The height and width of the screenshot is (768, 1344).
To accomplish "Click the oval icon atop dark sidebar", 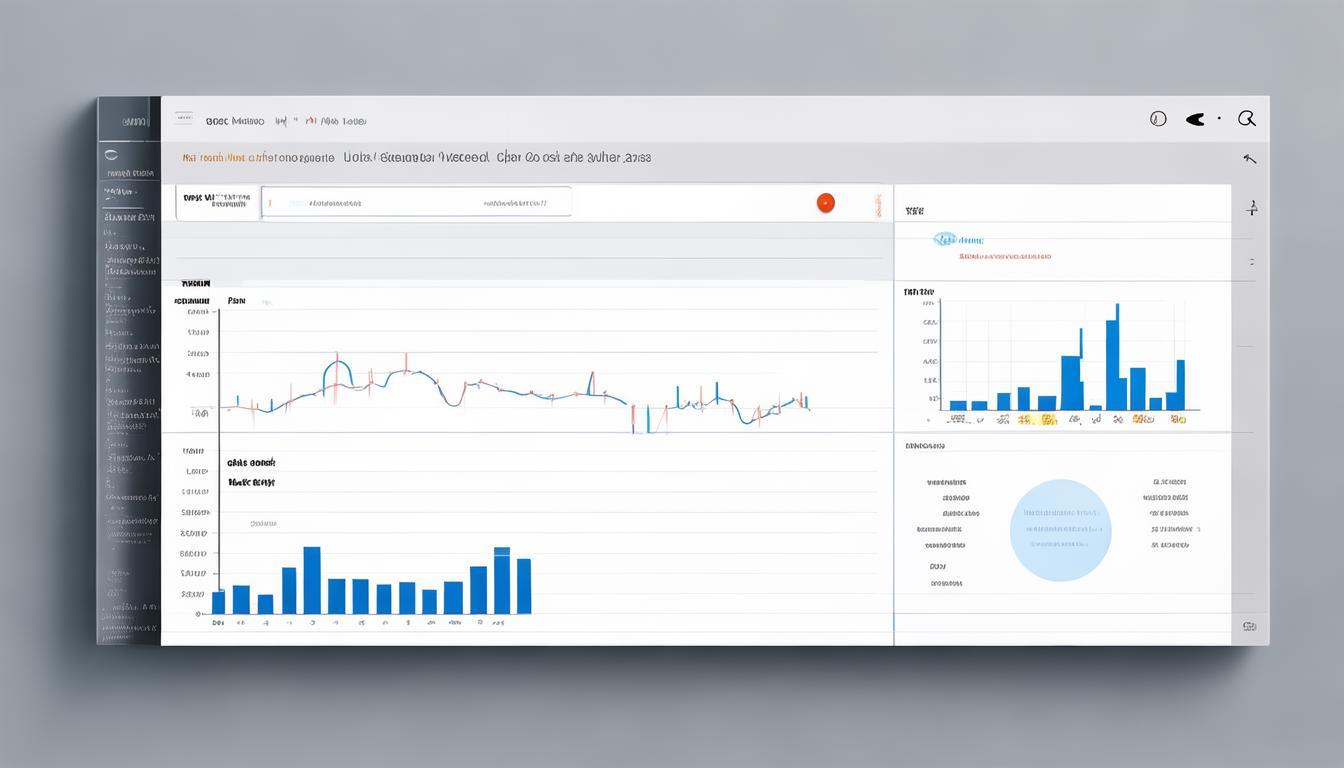I will pos(111,155).
